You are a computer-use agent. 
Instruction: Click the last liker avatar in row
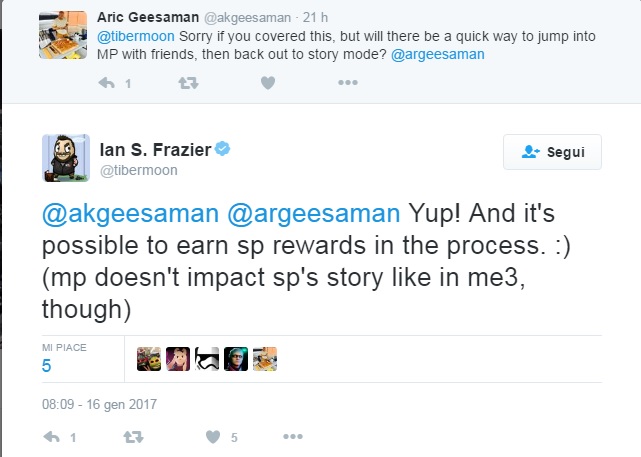265,359
